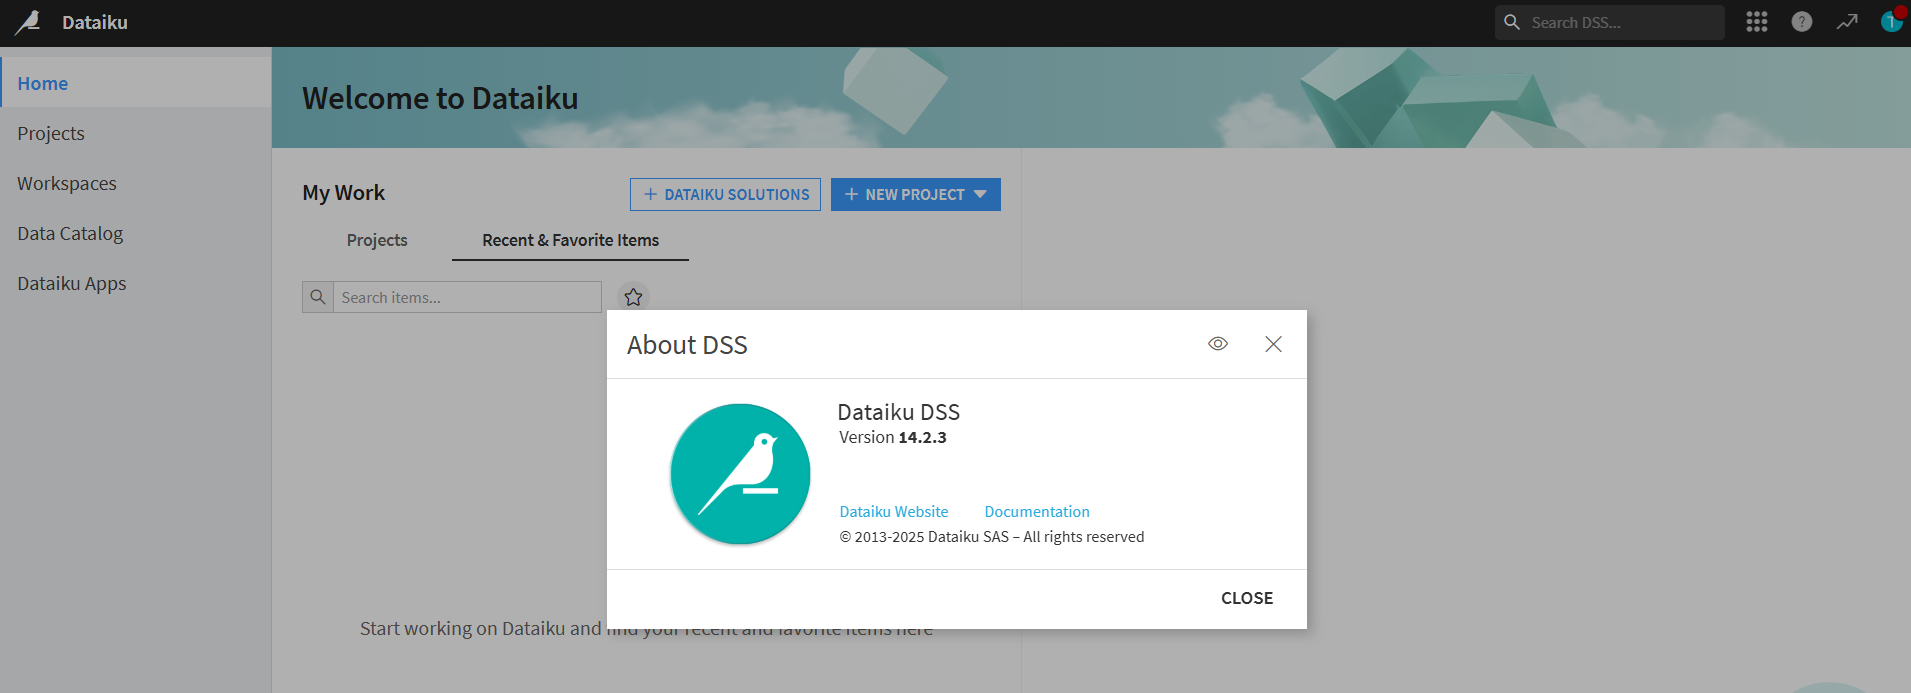This screenshot has width=1911, height=693.
Task: Focus the Search DSS input field
Action: point(1609,22)
